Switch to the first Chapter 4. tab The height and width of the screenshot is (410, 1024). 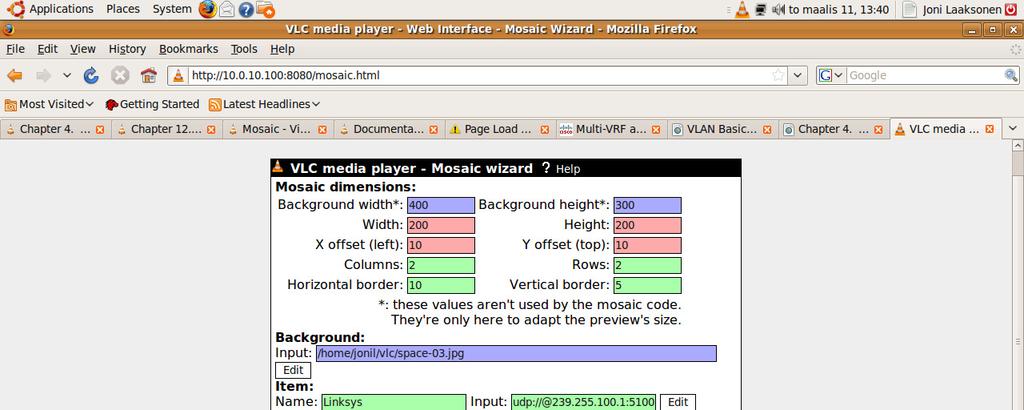pyautogui.click(x=56, y=129)
